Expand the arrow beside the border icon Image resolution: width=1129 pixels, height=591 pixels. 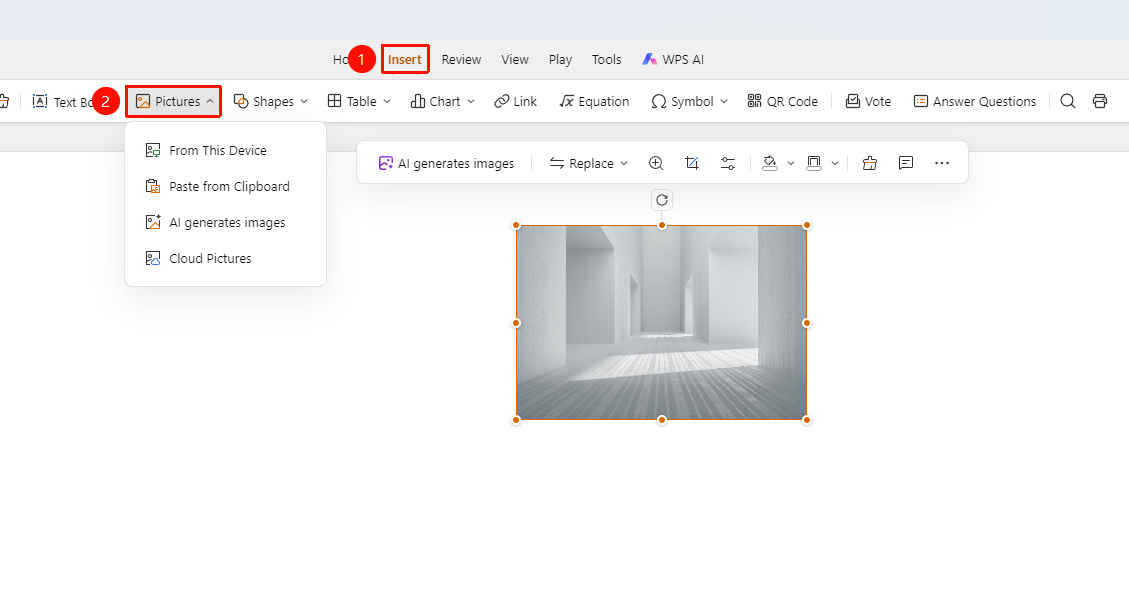[835, 163]
